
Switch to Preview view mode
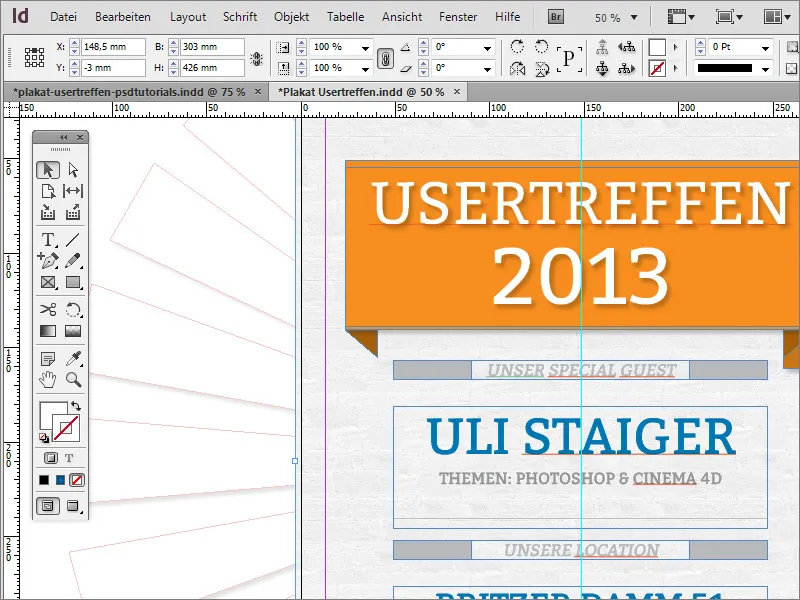73,506
